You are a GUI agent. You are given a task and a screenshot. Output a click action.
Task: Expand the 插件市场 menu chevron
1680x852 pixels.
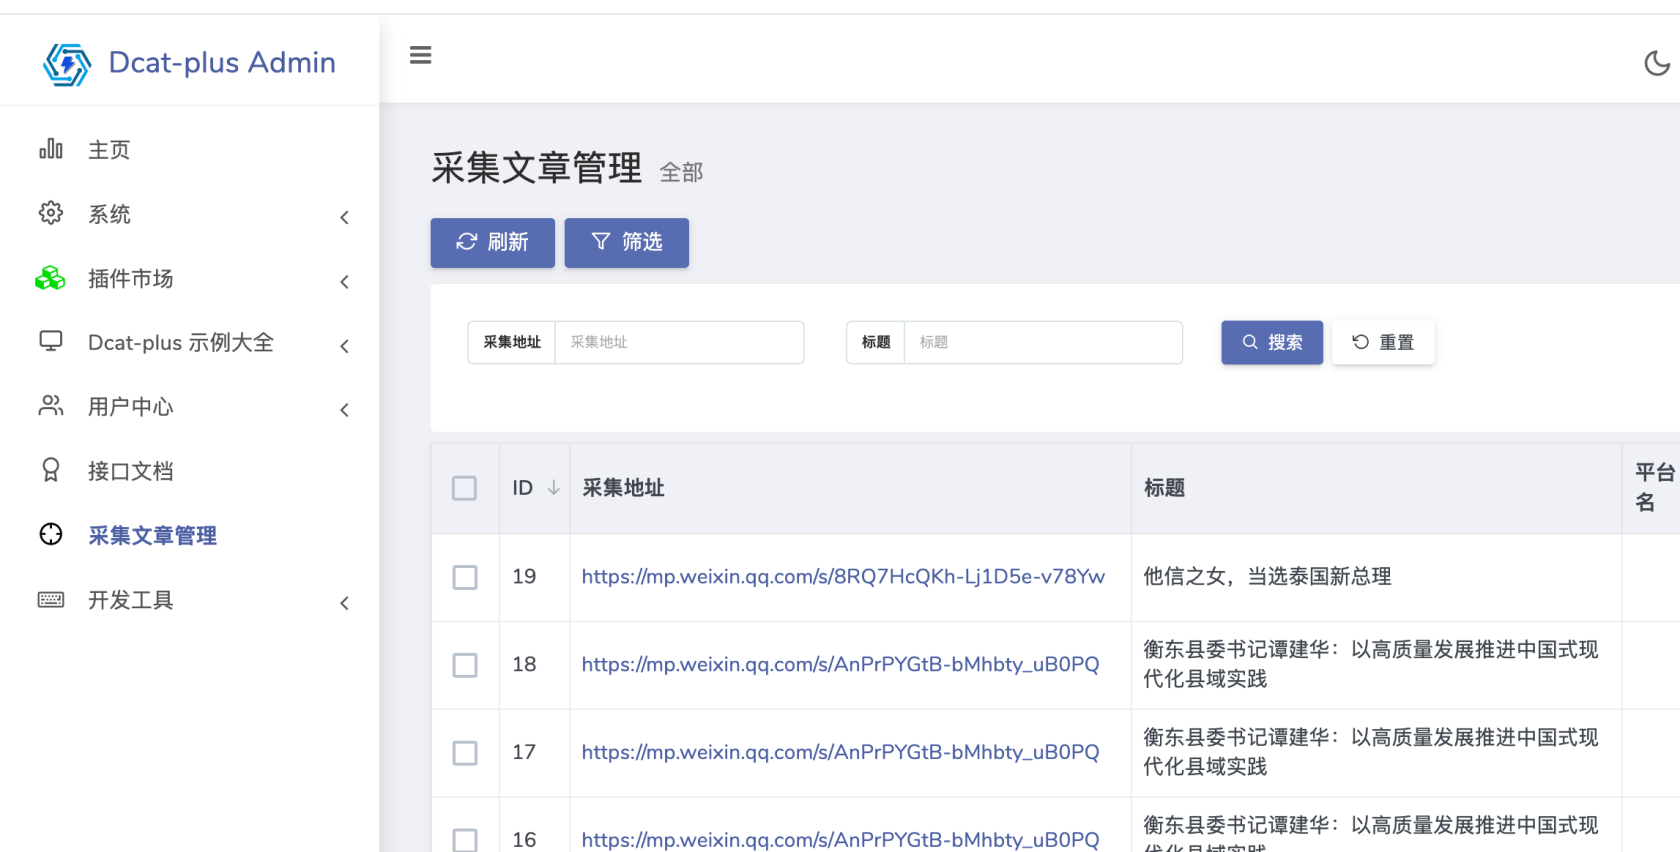[344, 282]
